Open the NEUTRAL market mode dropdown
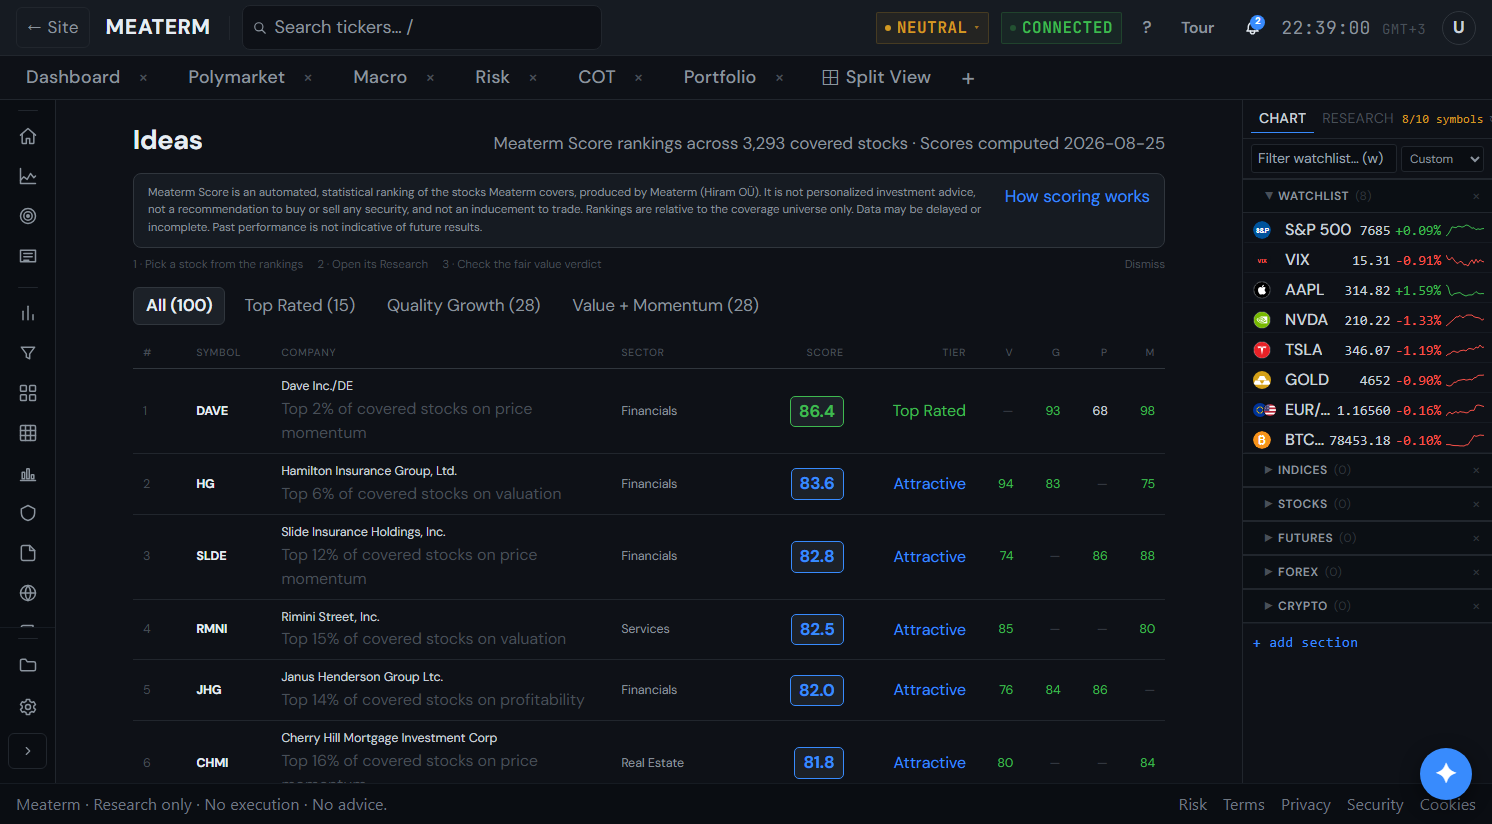 932,28
